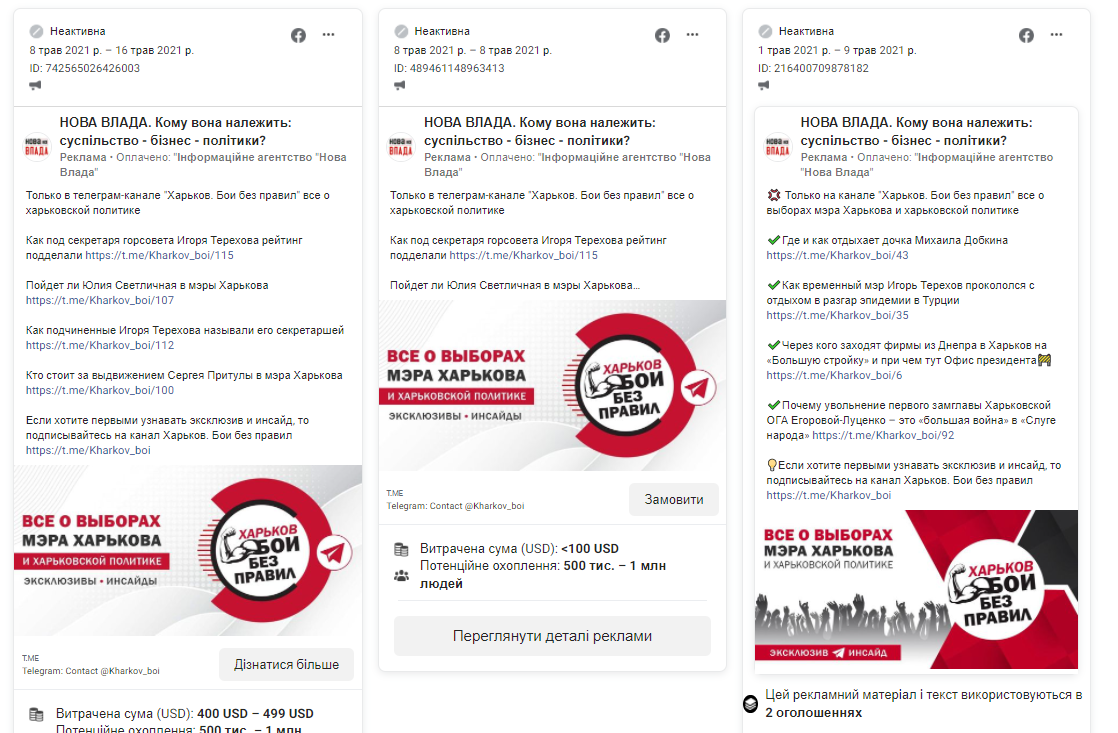The width and height of the screenshot is (1118, 733).
Task: Follow the t.me/Kharkov_boi/92 link
Action: point(883,435)
